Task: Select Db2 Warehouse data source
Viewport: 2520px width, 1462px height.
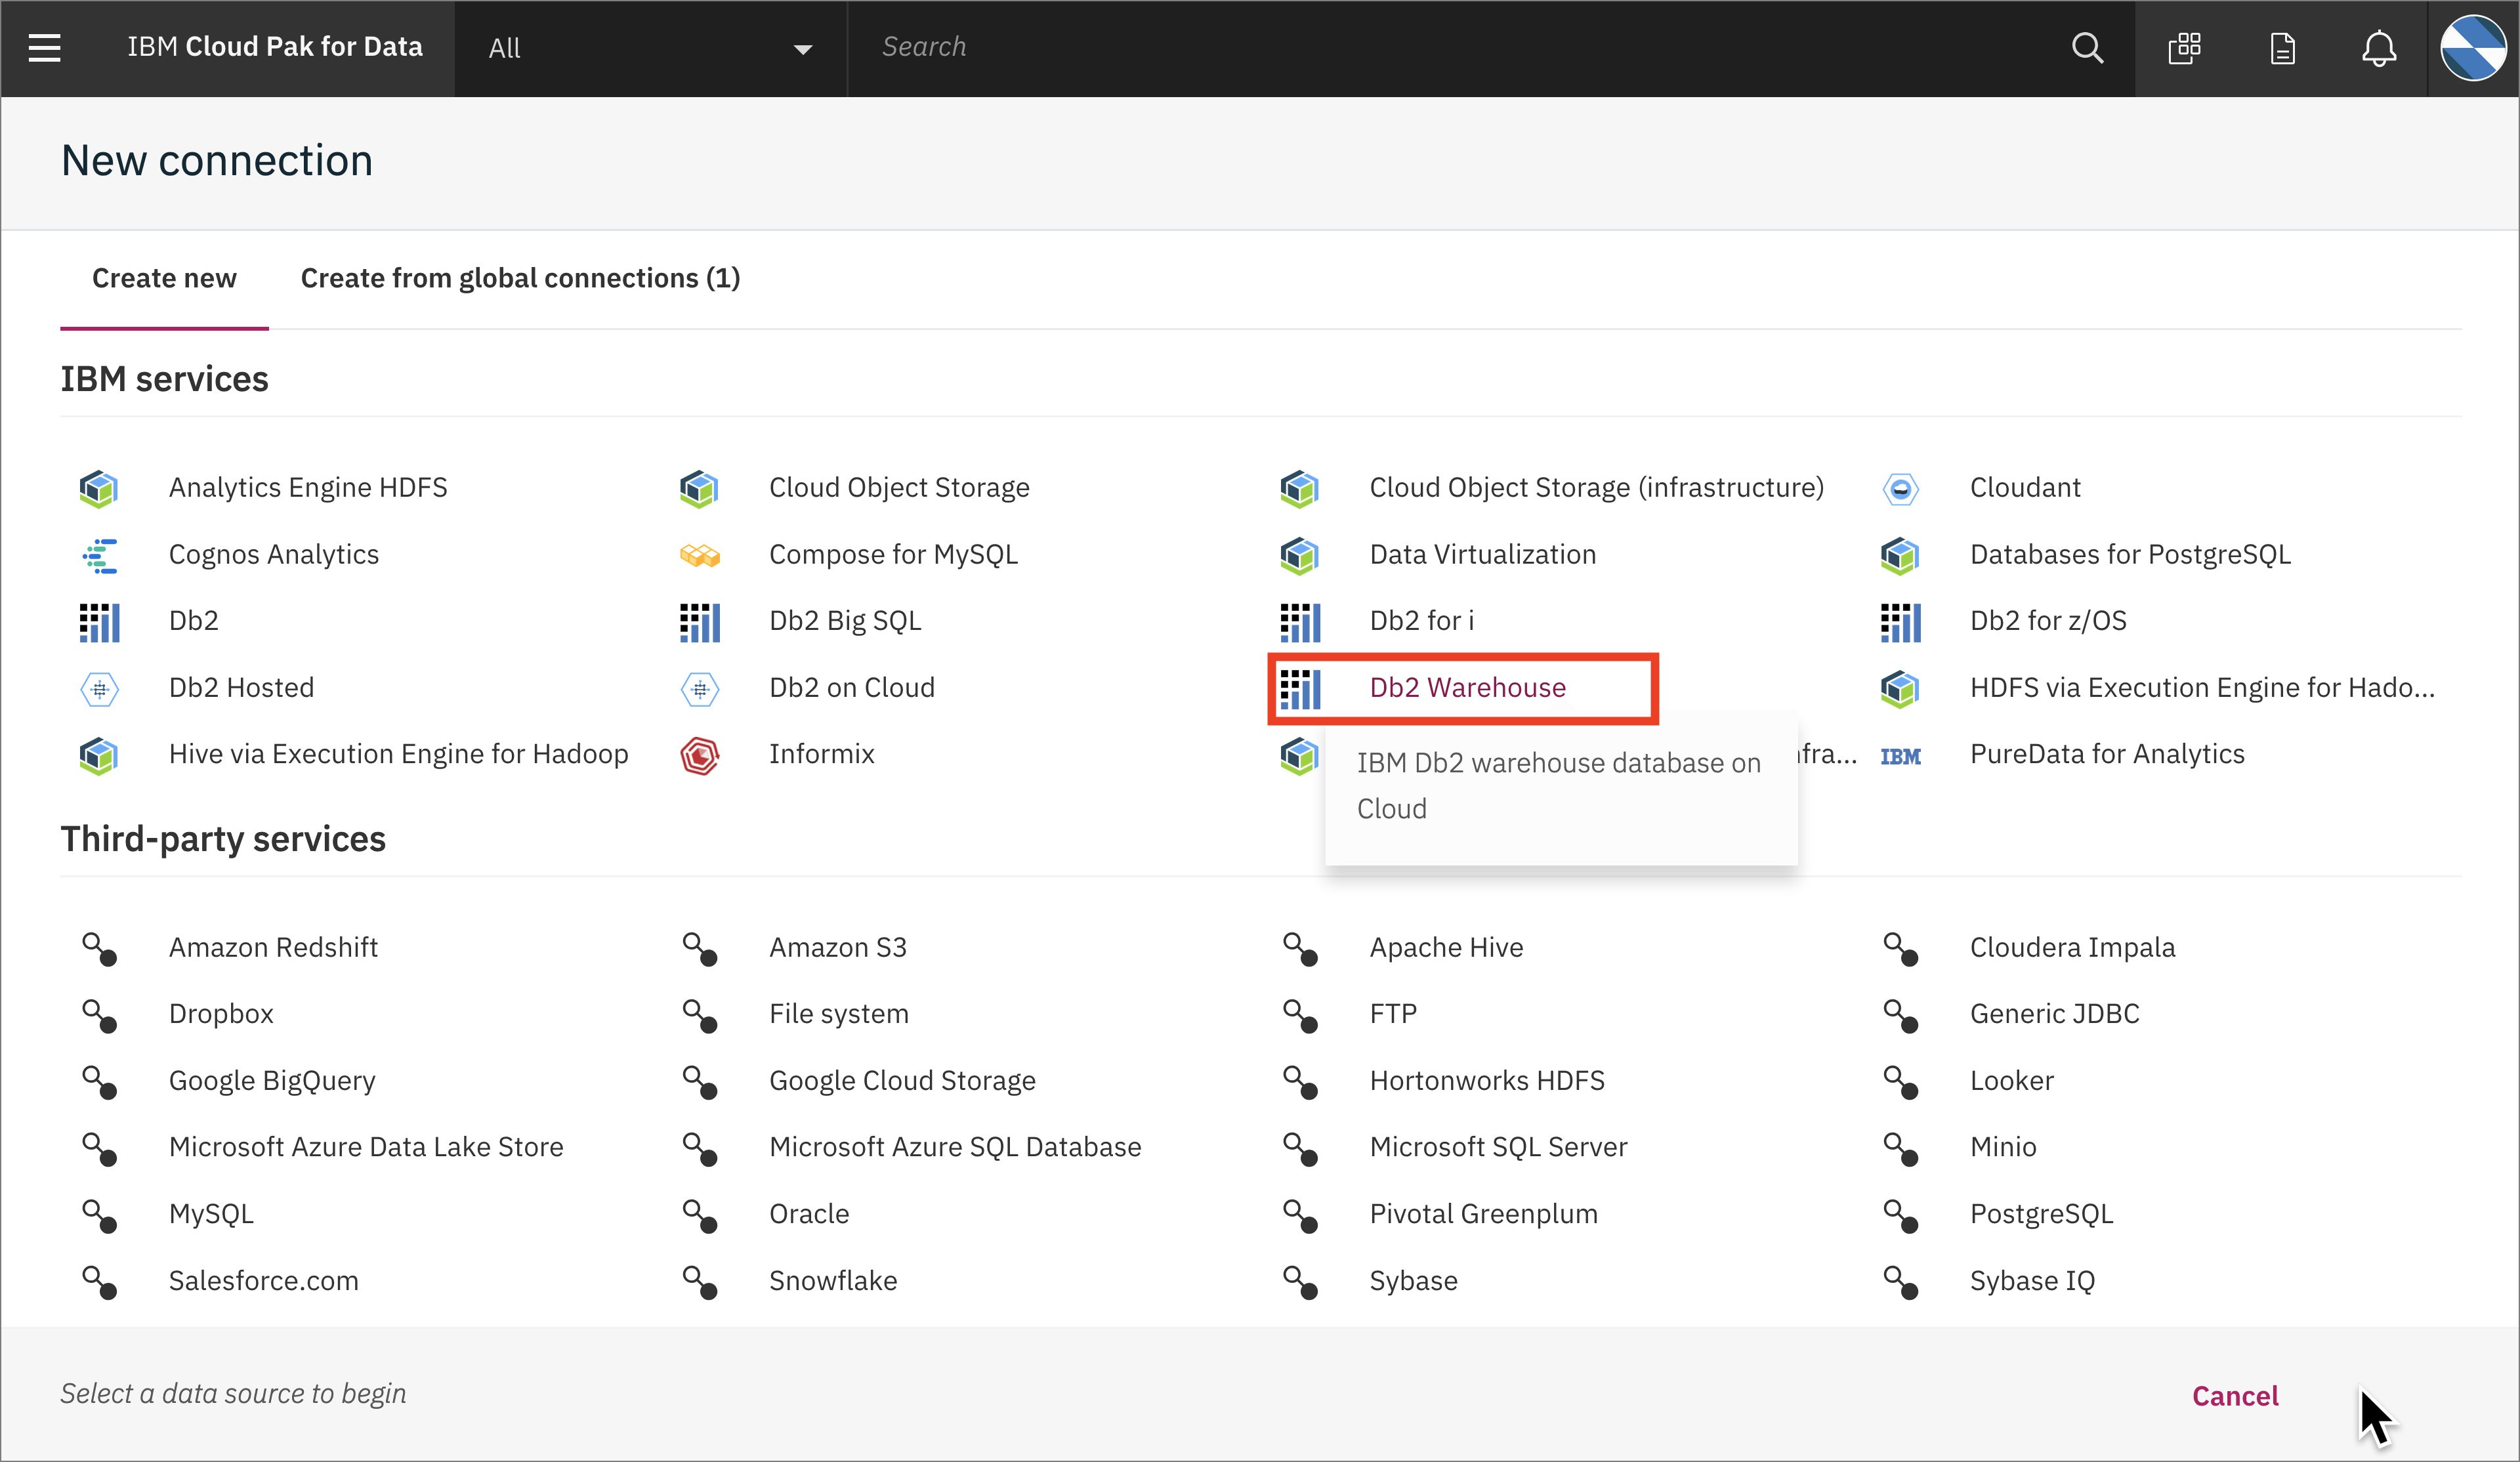Action: coord(1467,687)
